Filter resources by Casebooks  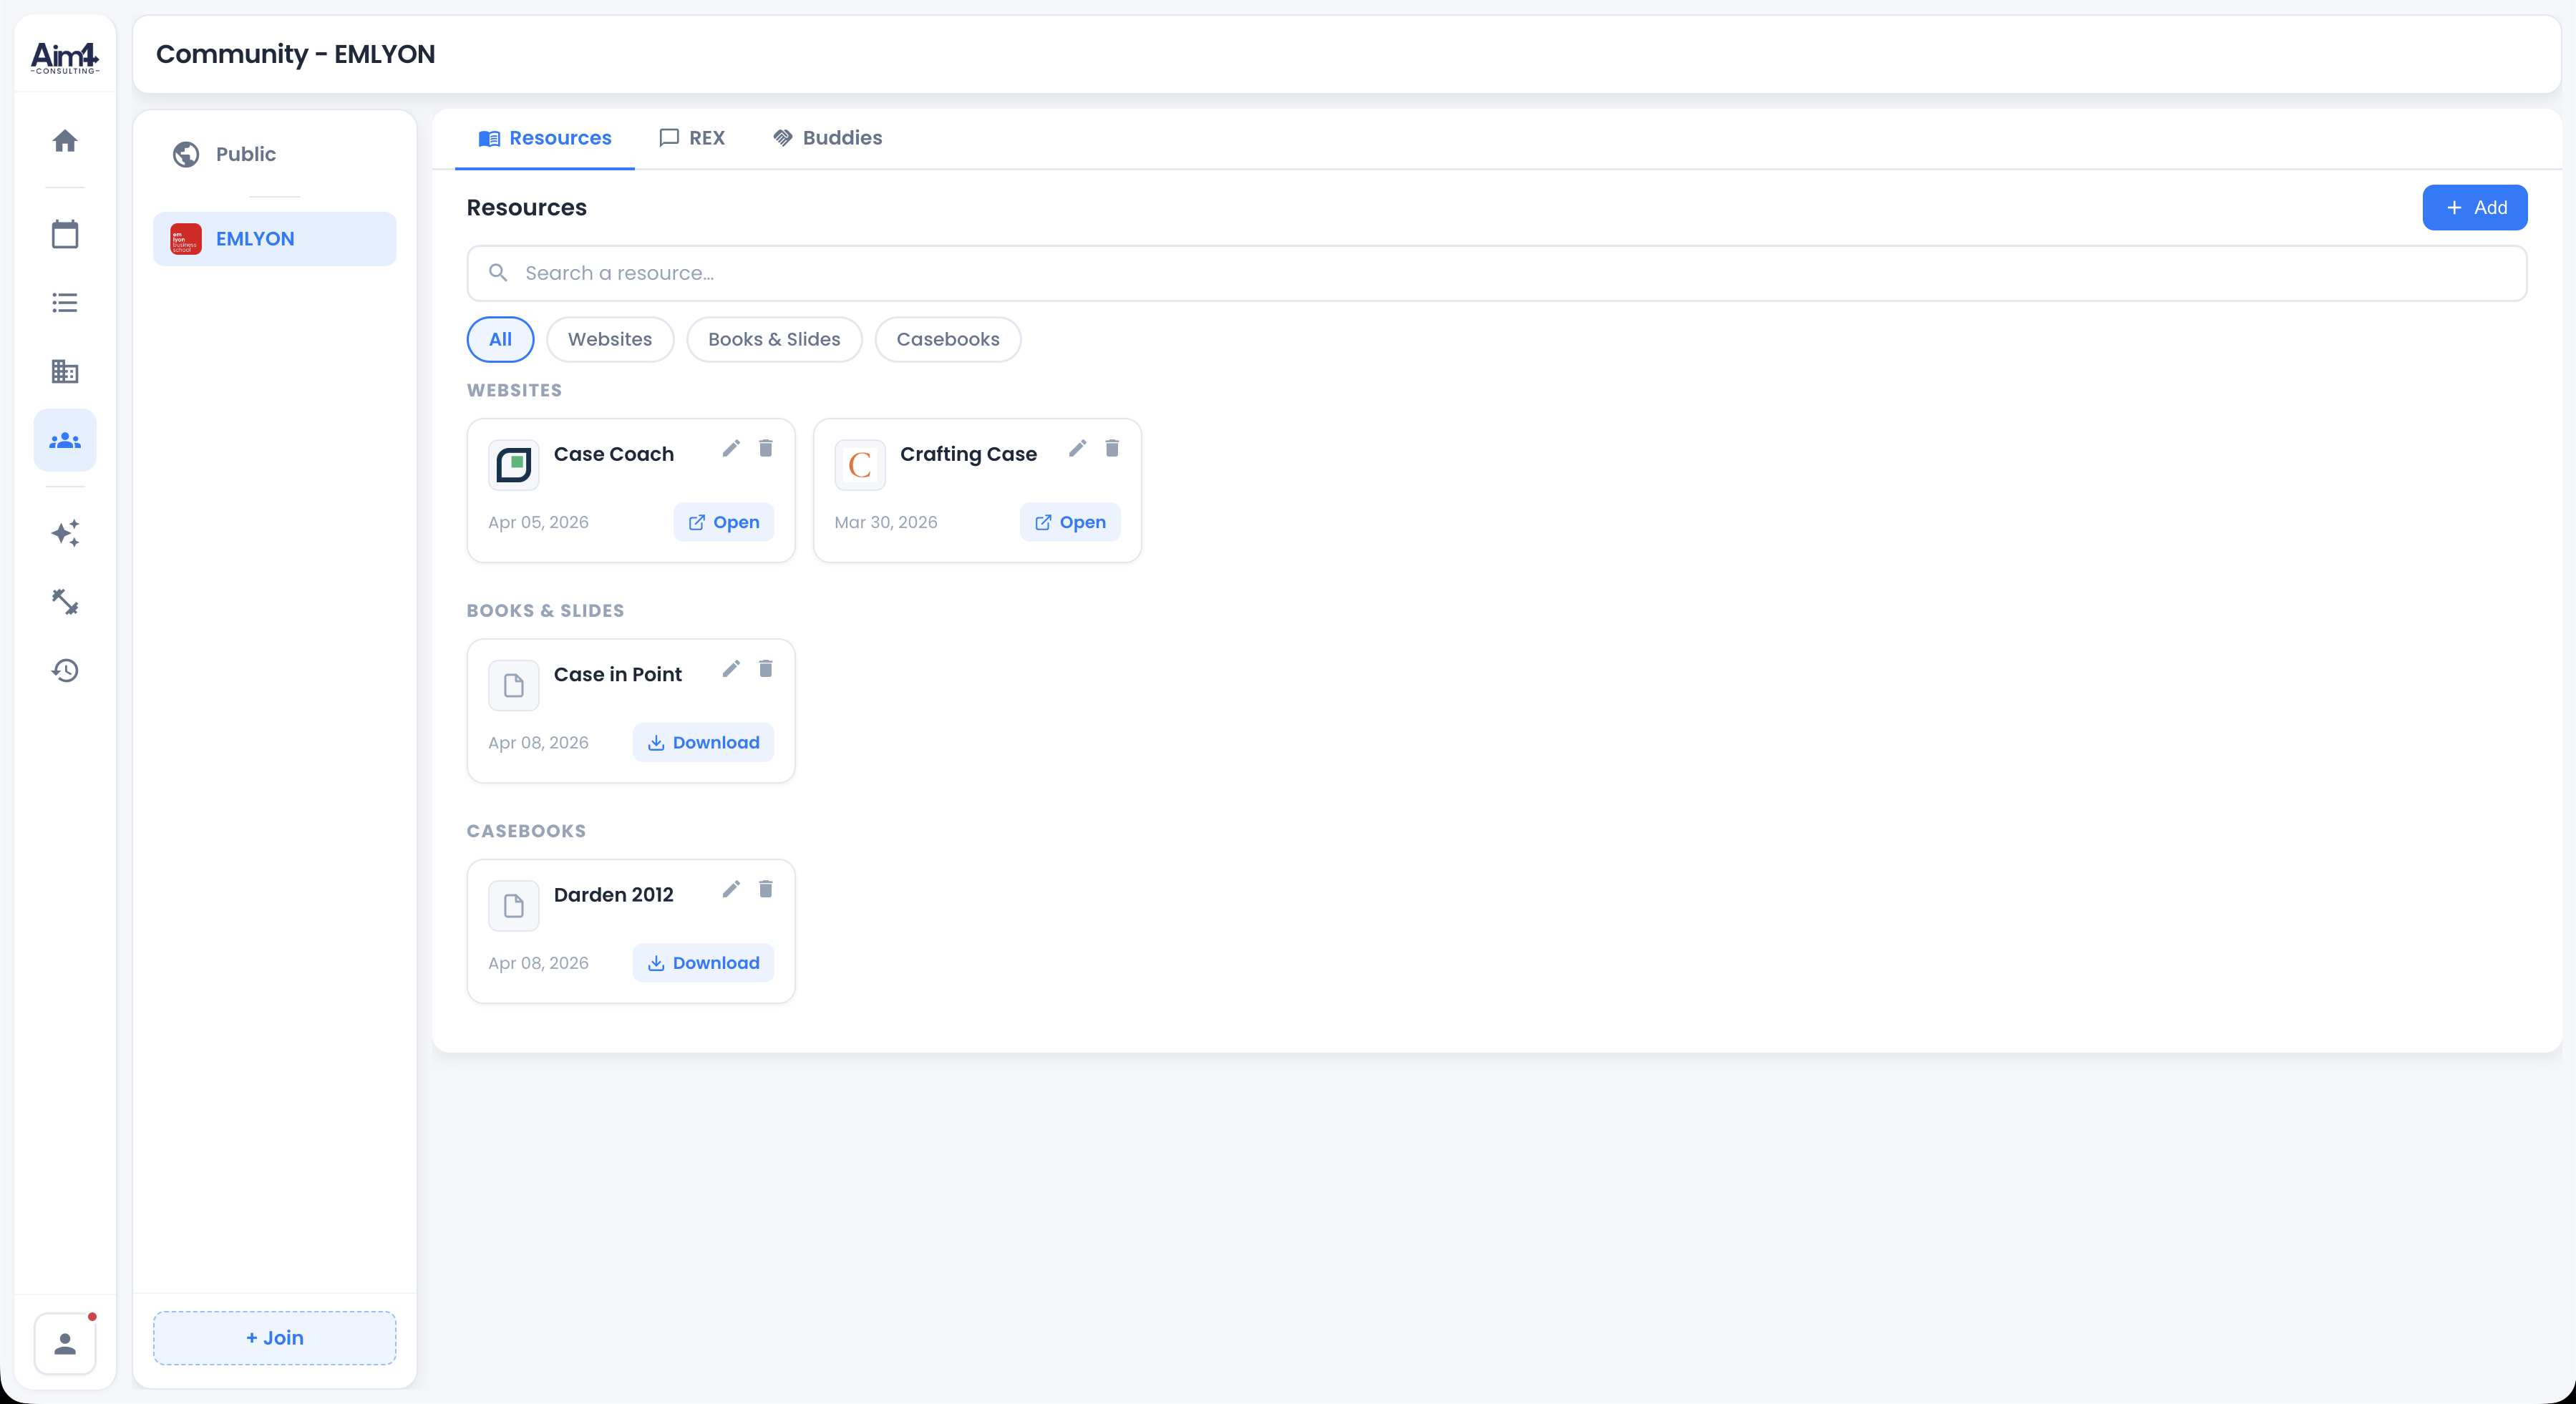click(948, 340)
